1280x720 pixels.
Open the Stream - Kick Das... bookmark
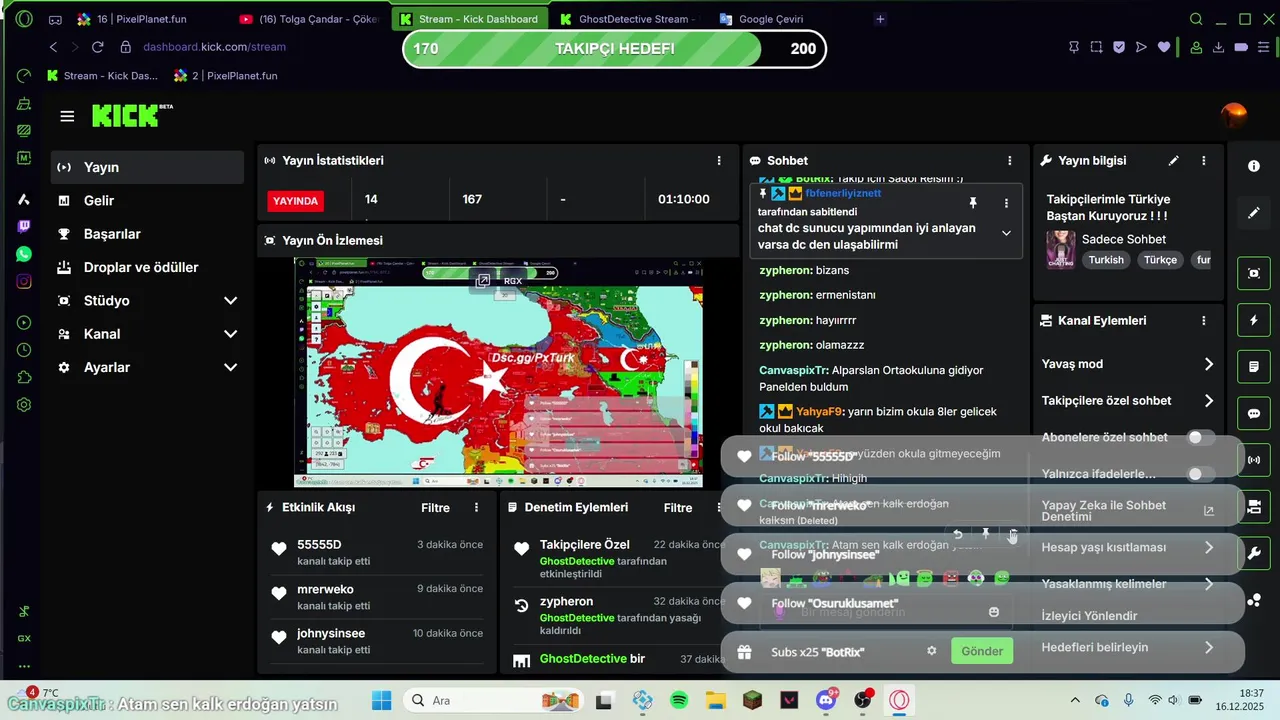[x=103, y=76]
